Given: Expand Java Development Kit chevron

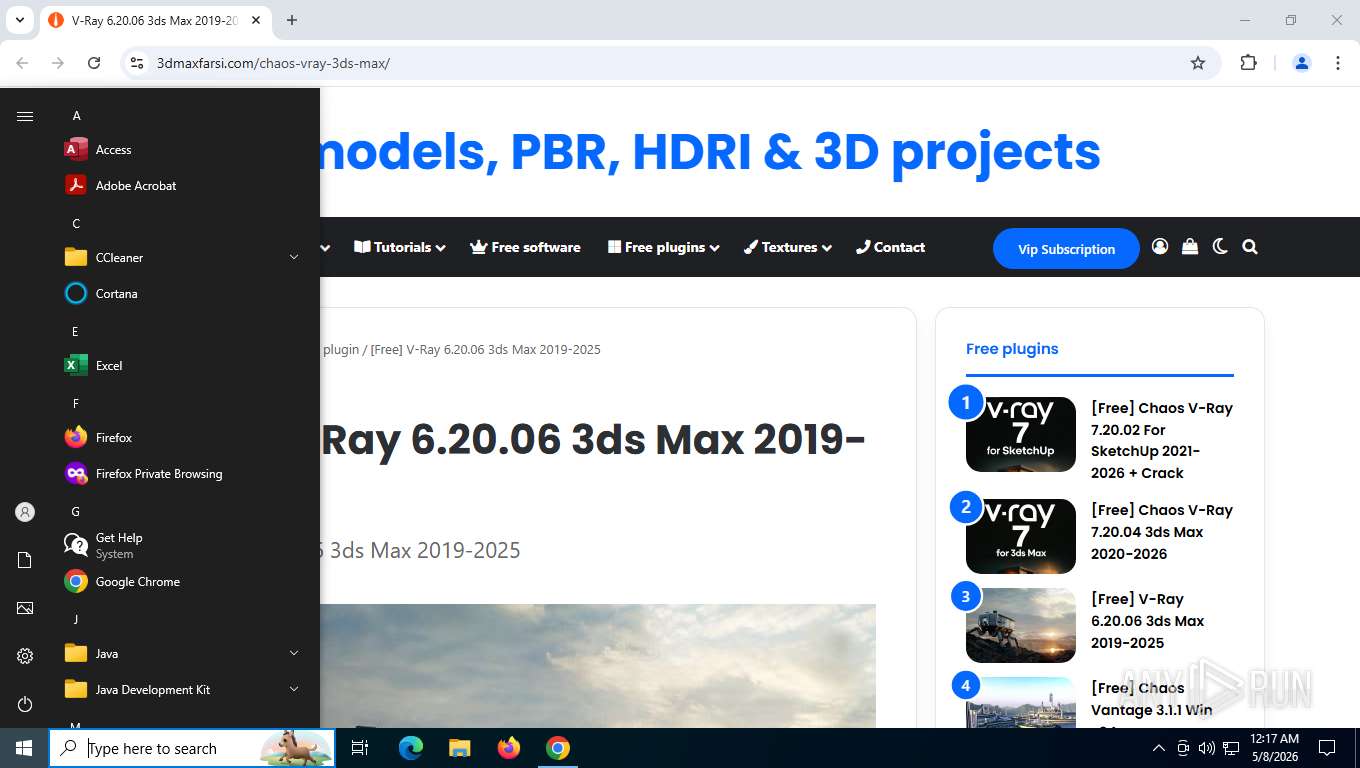Looking at the screenshot, I should [294, 690].
